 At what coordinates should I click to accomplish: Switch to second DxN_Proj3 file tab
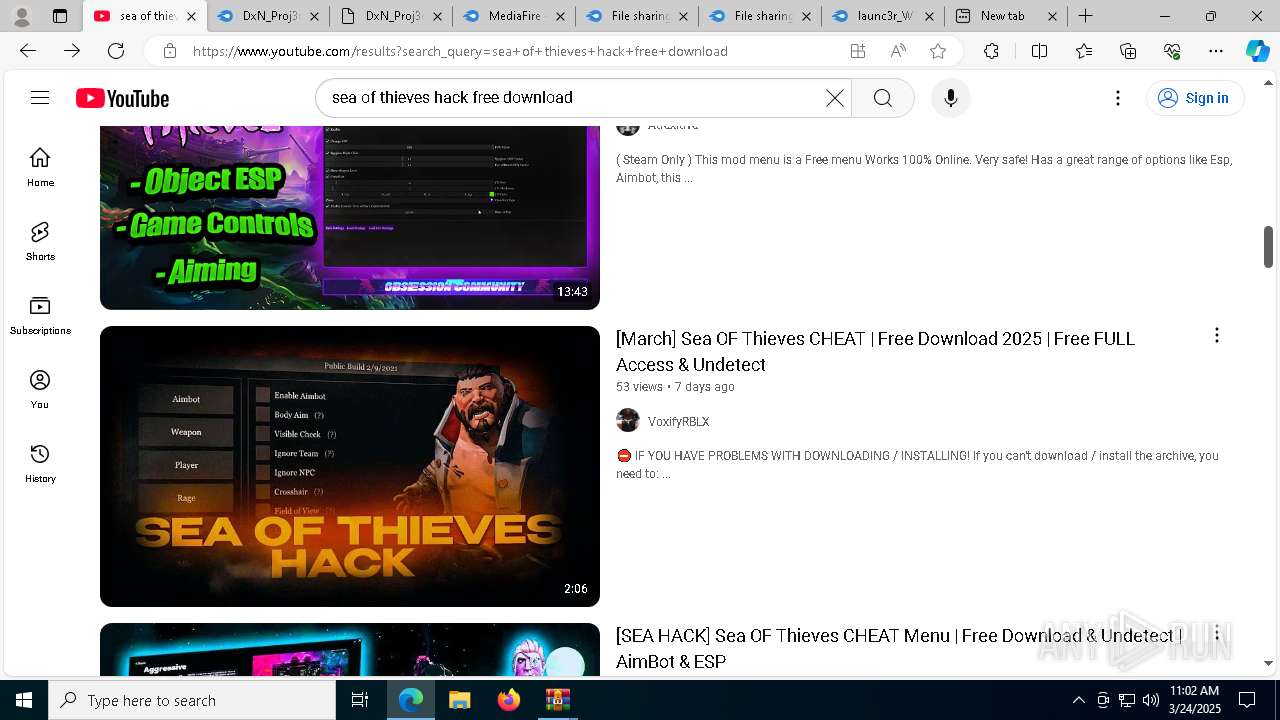tap(391, 16)
